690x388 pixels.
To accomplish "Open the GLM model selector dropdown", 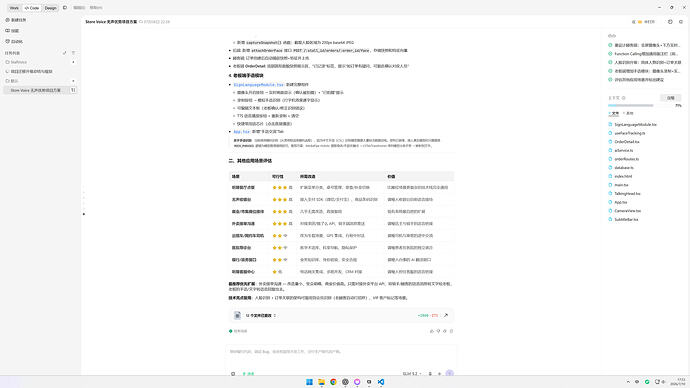I will click(x=412, y=374).
